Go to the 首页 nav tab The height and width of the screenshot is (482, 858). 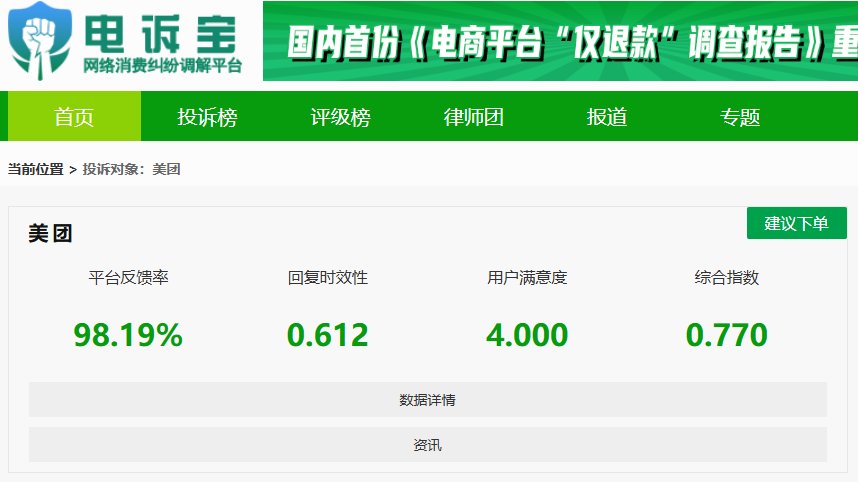74,117
